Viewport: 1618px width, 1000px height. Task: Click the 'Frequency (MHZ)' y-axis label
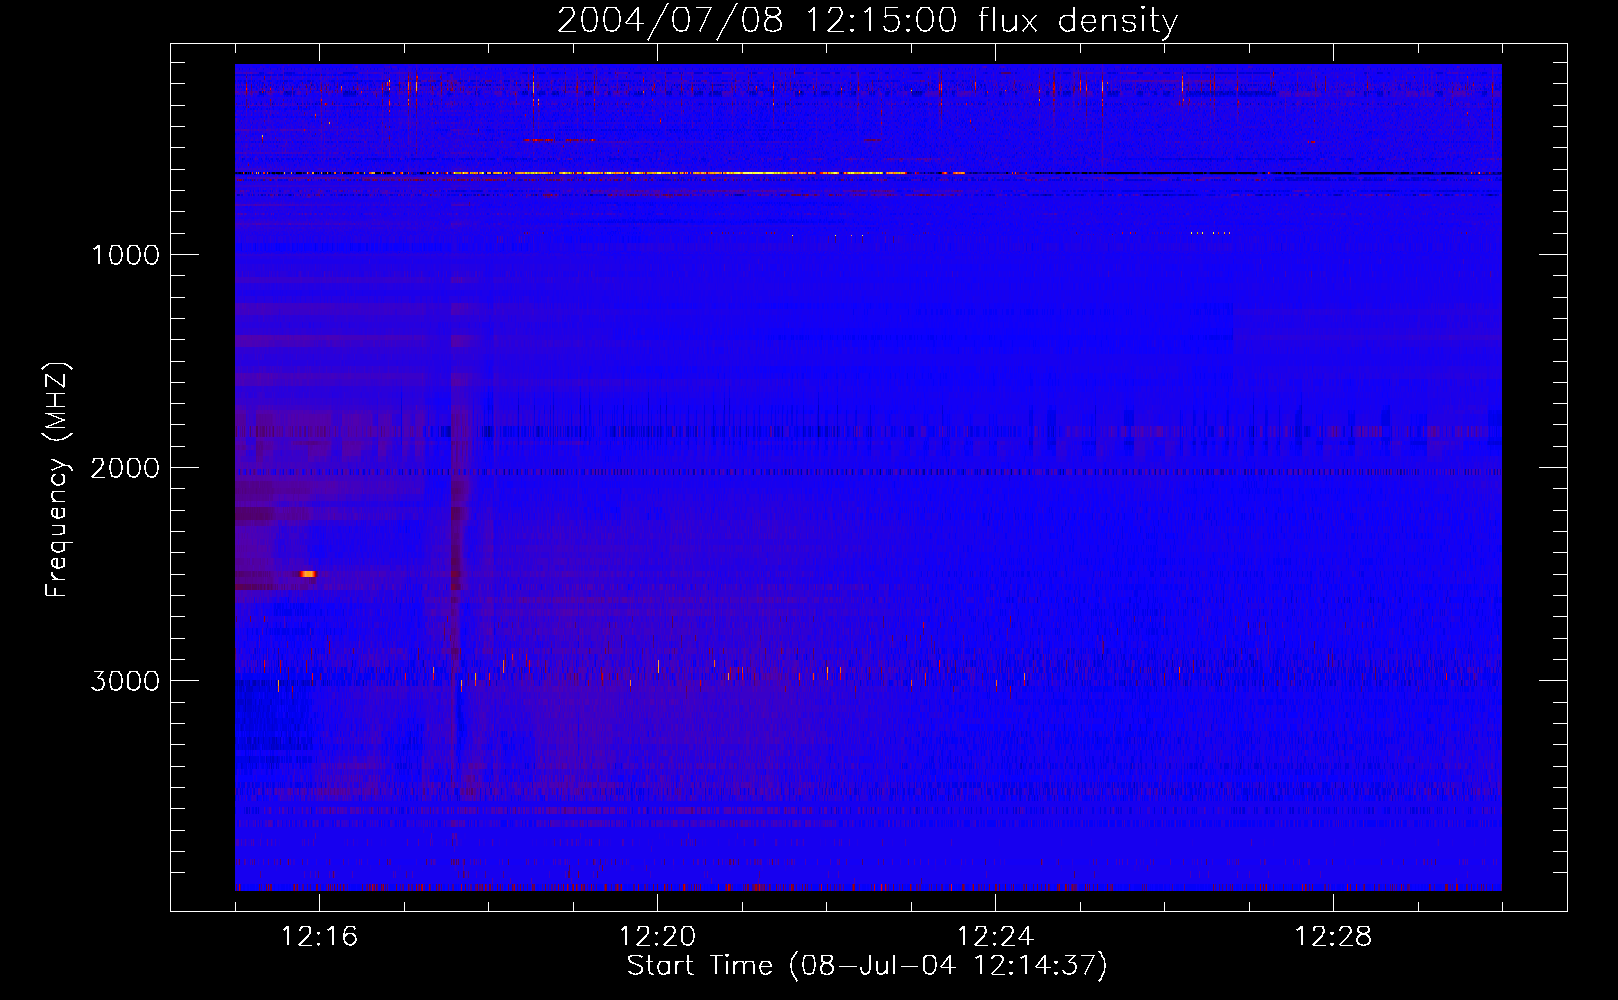pyautogui.click(x=57, y=480)
